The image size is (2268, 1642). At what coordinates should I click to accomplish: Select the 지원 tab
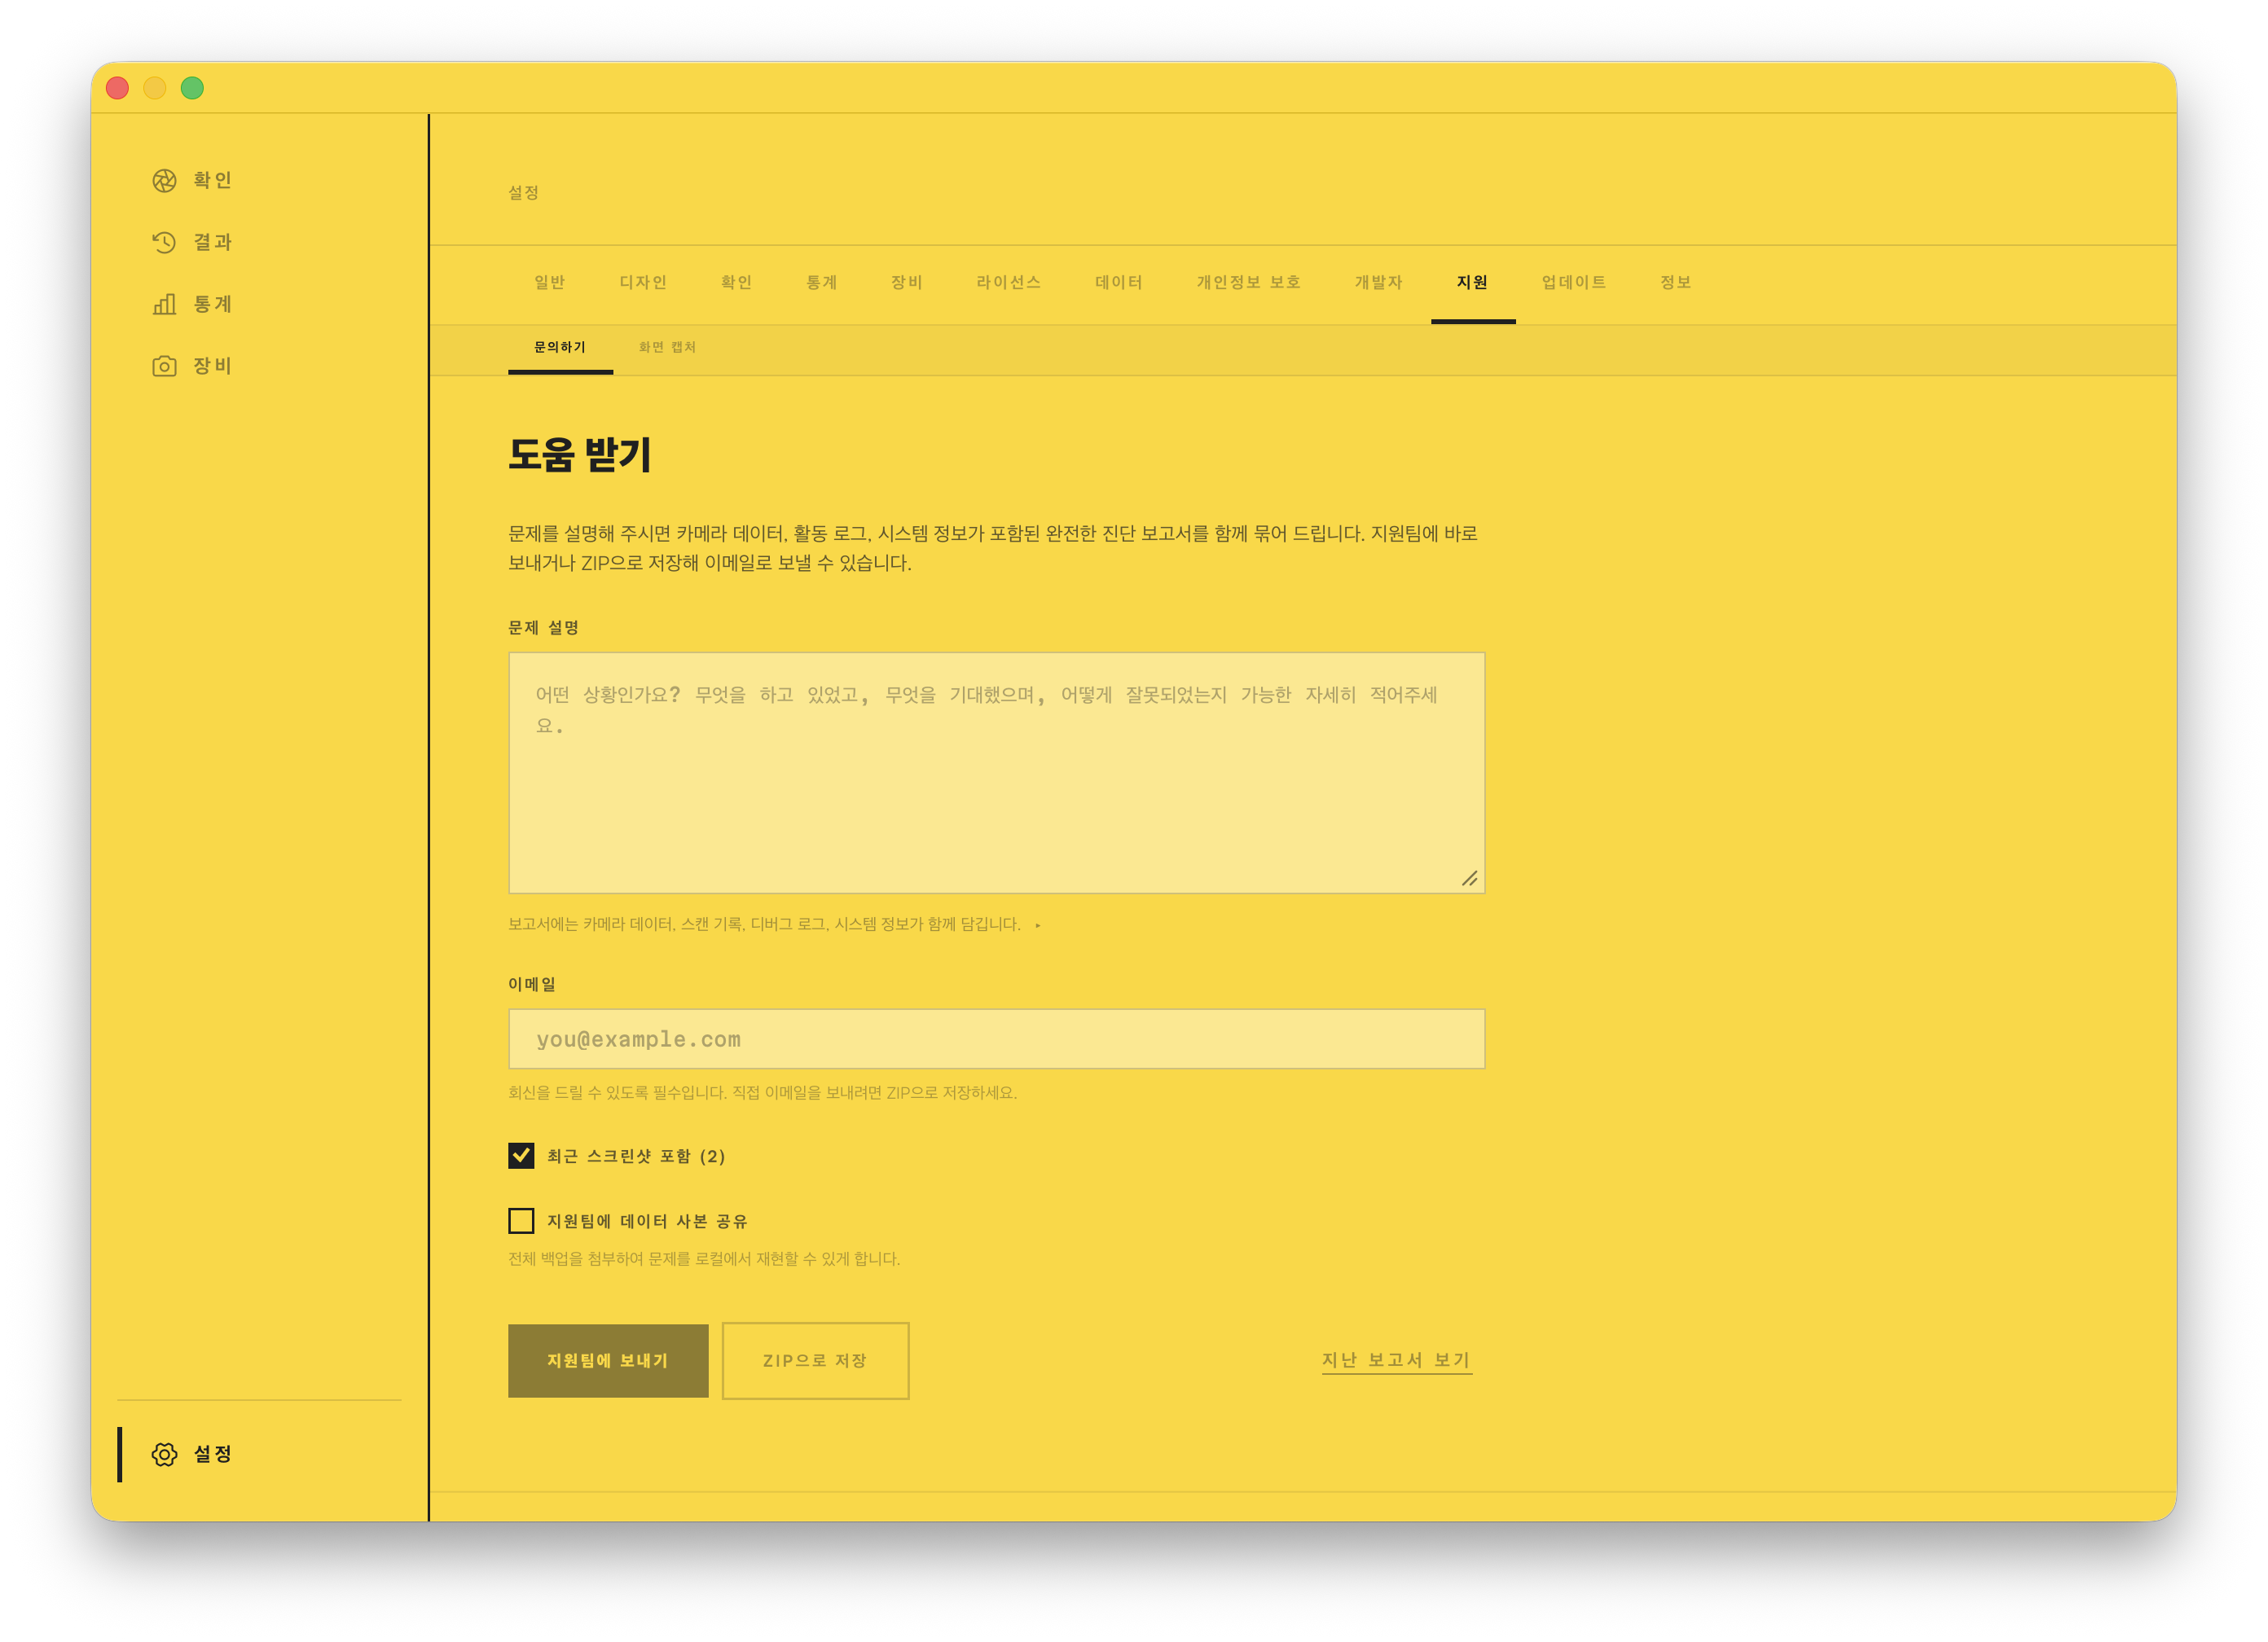pos(1473,283)
